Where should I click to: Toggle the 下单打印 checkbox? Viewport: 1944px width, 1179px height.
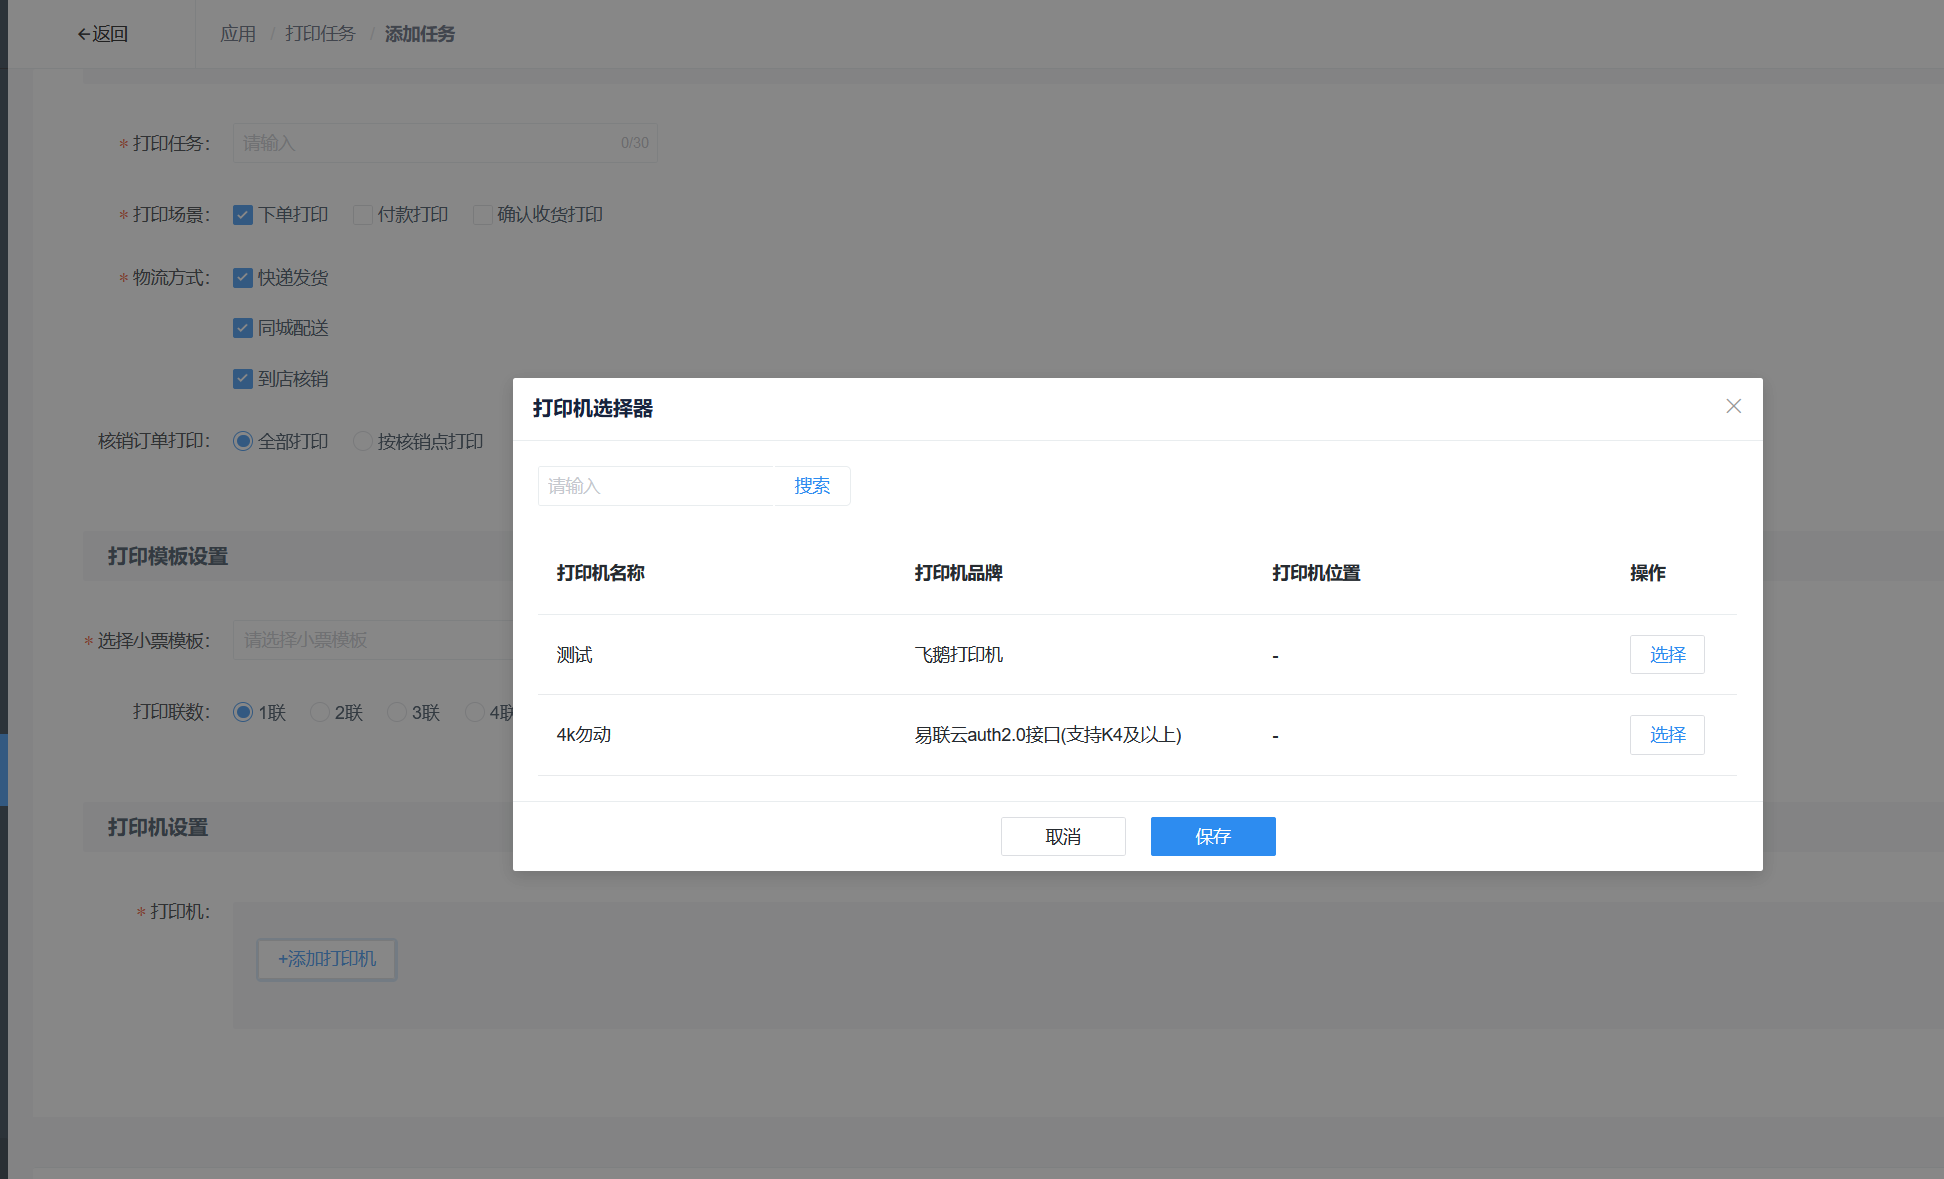tap(243, 215)
